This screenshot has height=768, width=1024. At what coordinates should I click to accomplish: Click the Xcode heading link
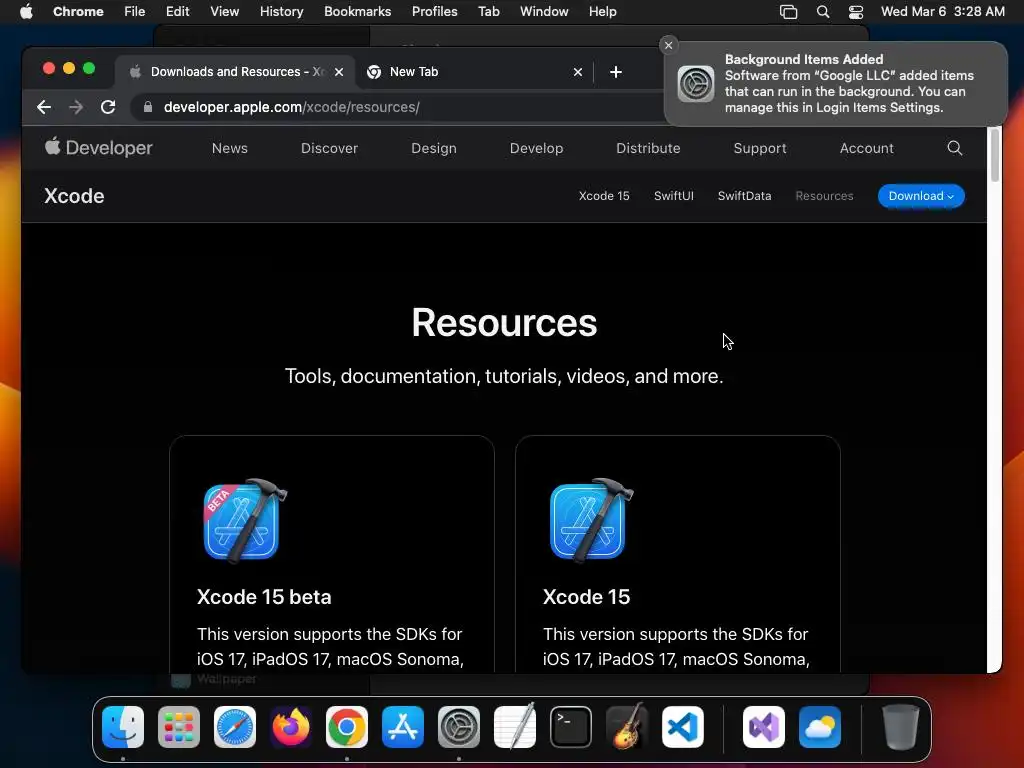(74, 196)
